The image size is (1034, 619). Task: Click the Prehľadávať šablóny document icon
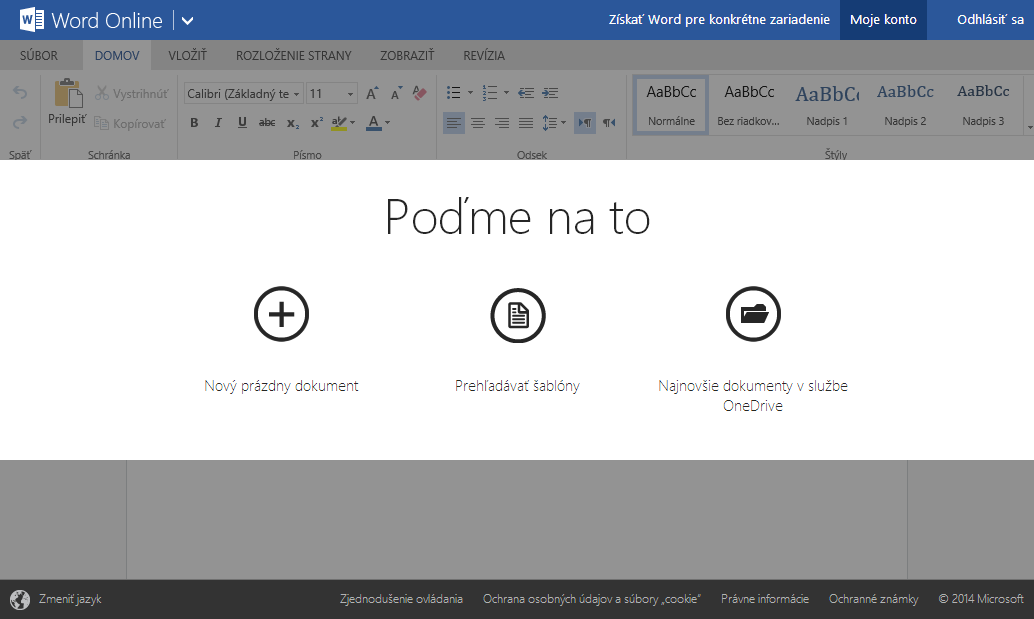coord(517,314)
